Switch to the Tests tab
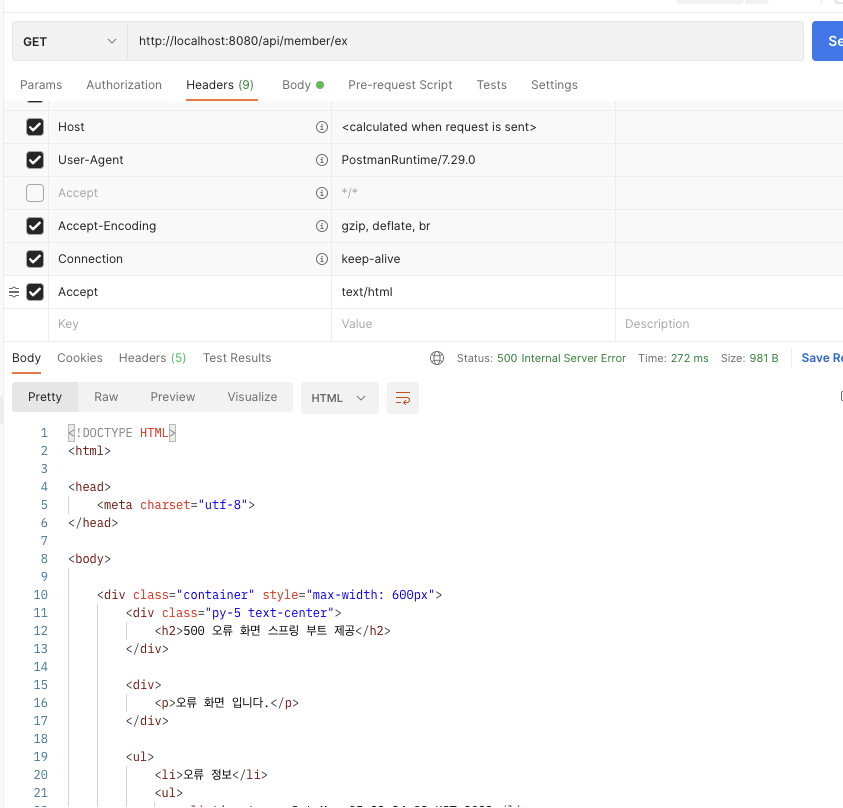843x808 pixels. (491, 85)
